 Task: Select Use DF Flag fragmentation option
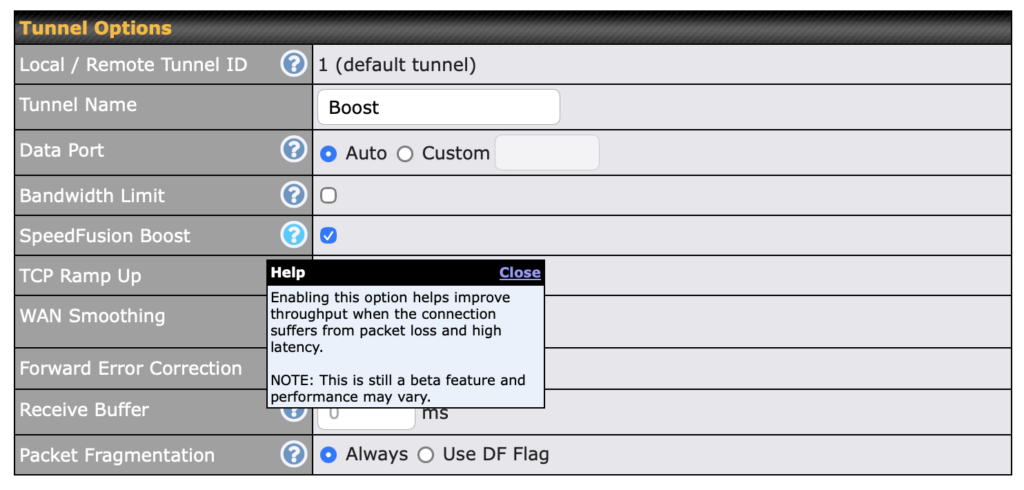[x=426, y=454]
